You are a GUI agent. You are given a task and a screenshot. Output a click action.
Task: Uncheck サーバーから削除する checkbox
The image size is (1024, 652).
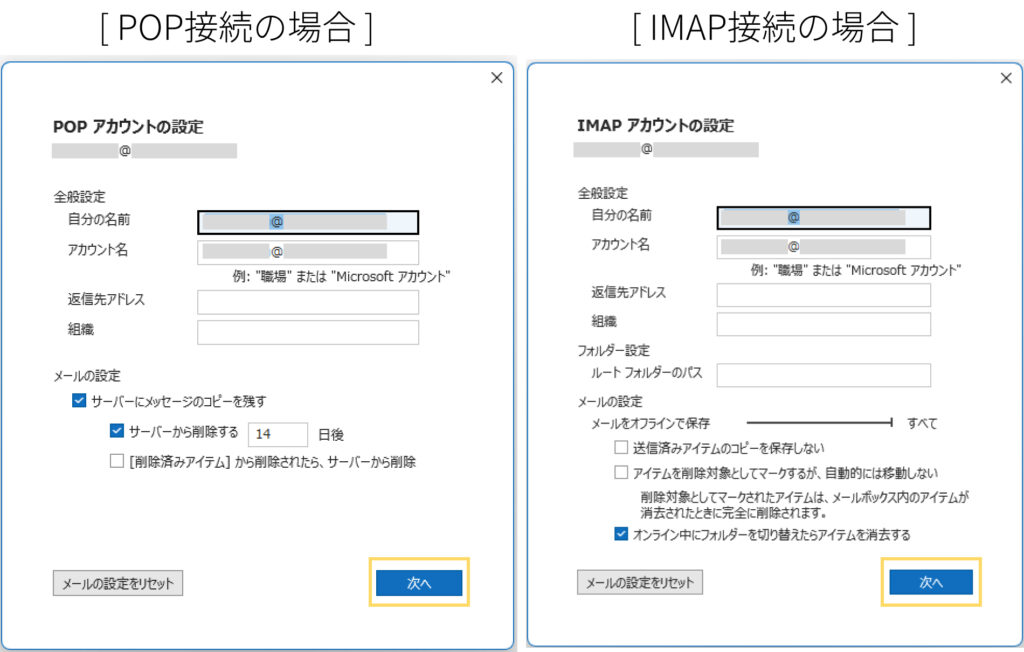117,432
